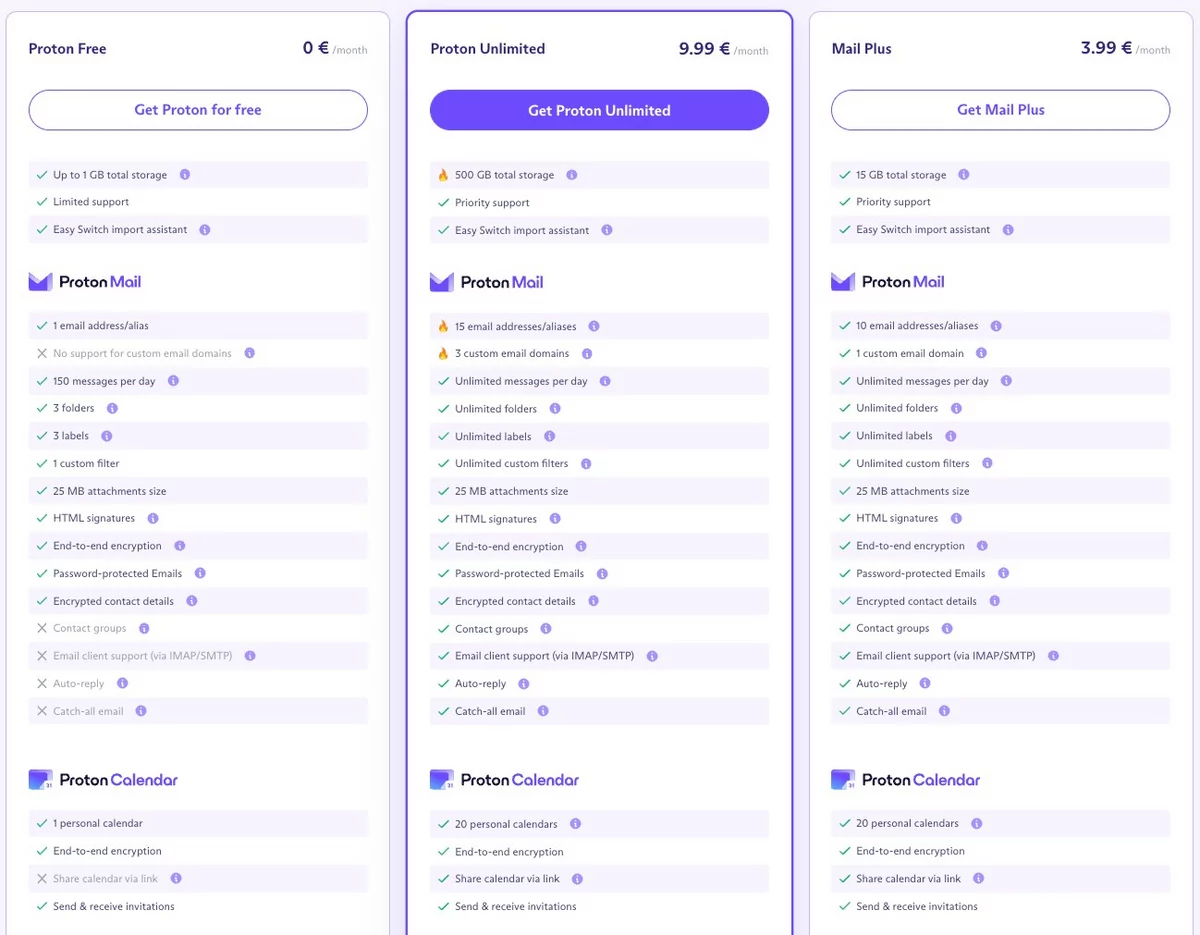This screenshot has width=1200, height=935.
Task: Click Proton Mail logo in Proton Unlimited plan
Action: [487, 282]
